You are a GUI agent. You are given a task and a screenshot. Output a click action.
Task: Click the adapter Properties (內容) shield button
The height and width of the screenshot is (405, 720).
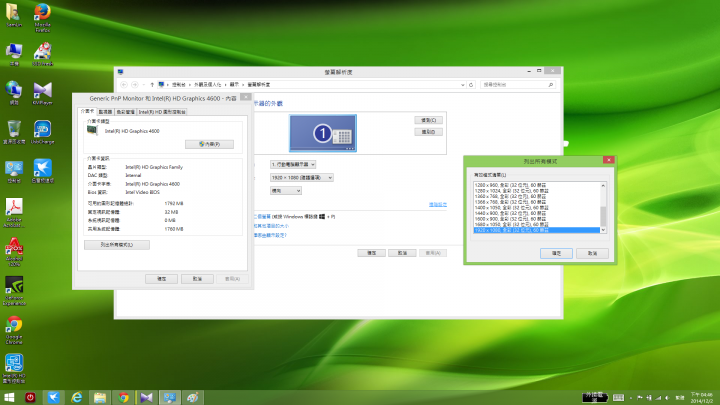click(209, 144)
